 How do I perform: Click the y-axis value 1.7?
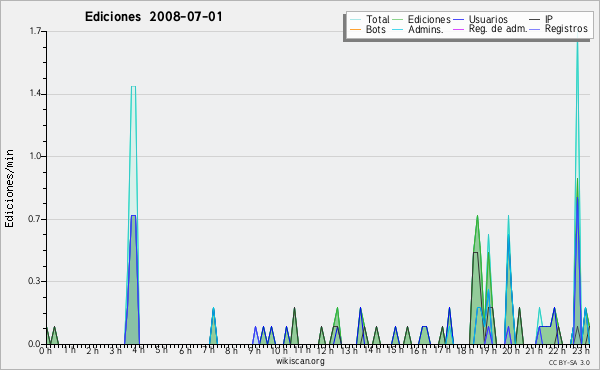(35, 31)
